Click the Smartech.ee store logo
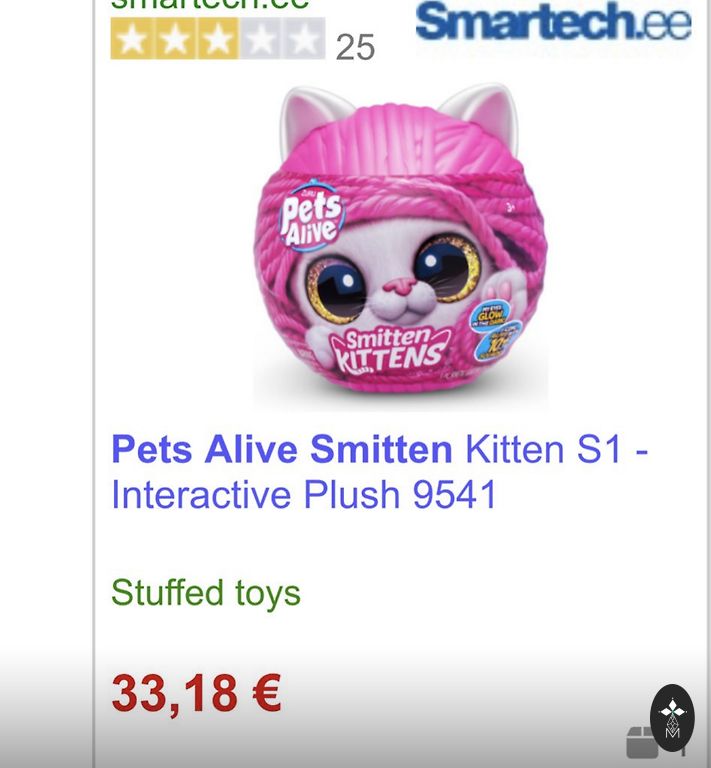This screenshot has width=711, height=768. click(x=553, y=22)
